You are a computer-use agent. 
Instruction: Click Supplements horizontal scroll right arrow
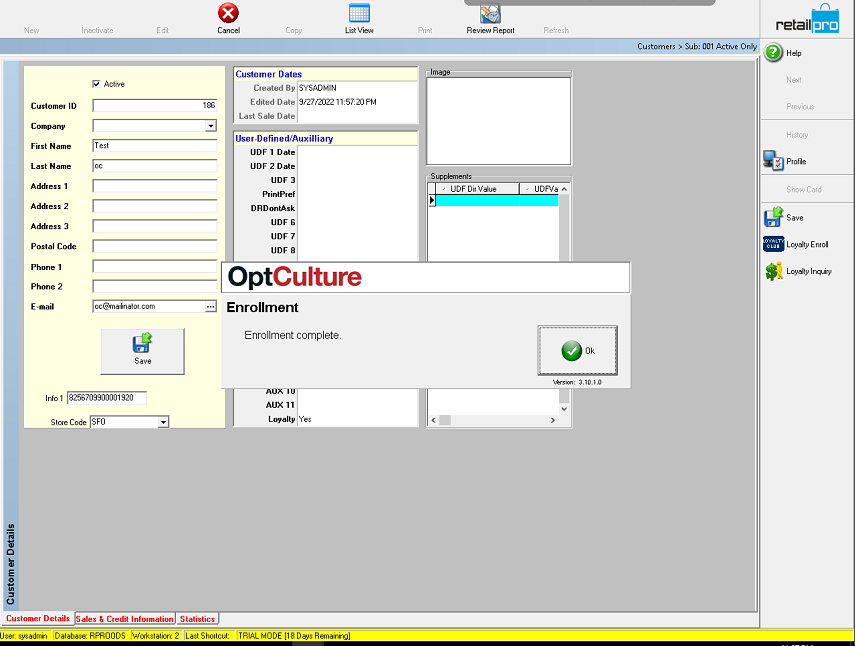[553, 420]
